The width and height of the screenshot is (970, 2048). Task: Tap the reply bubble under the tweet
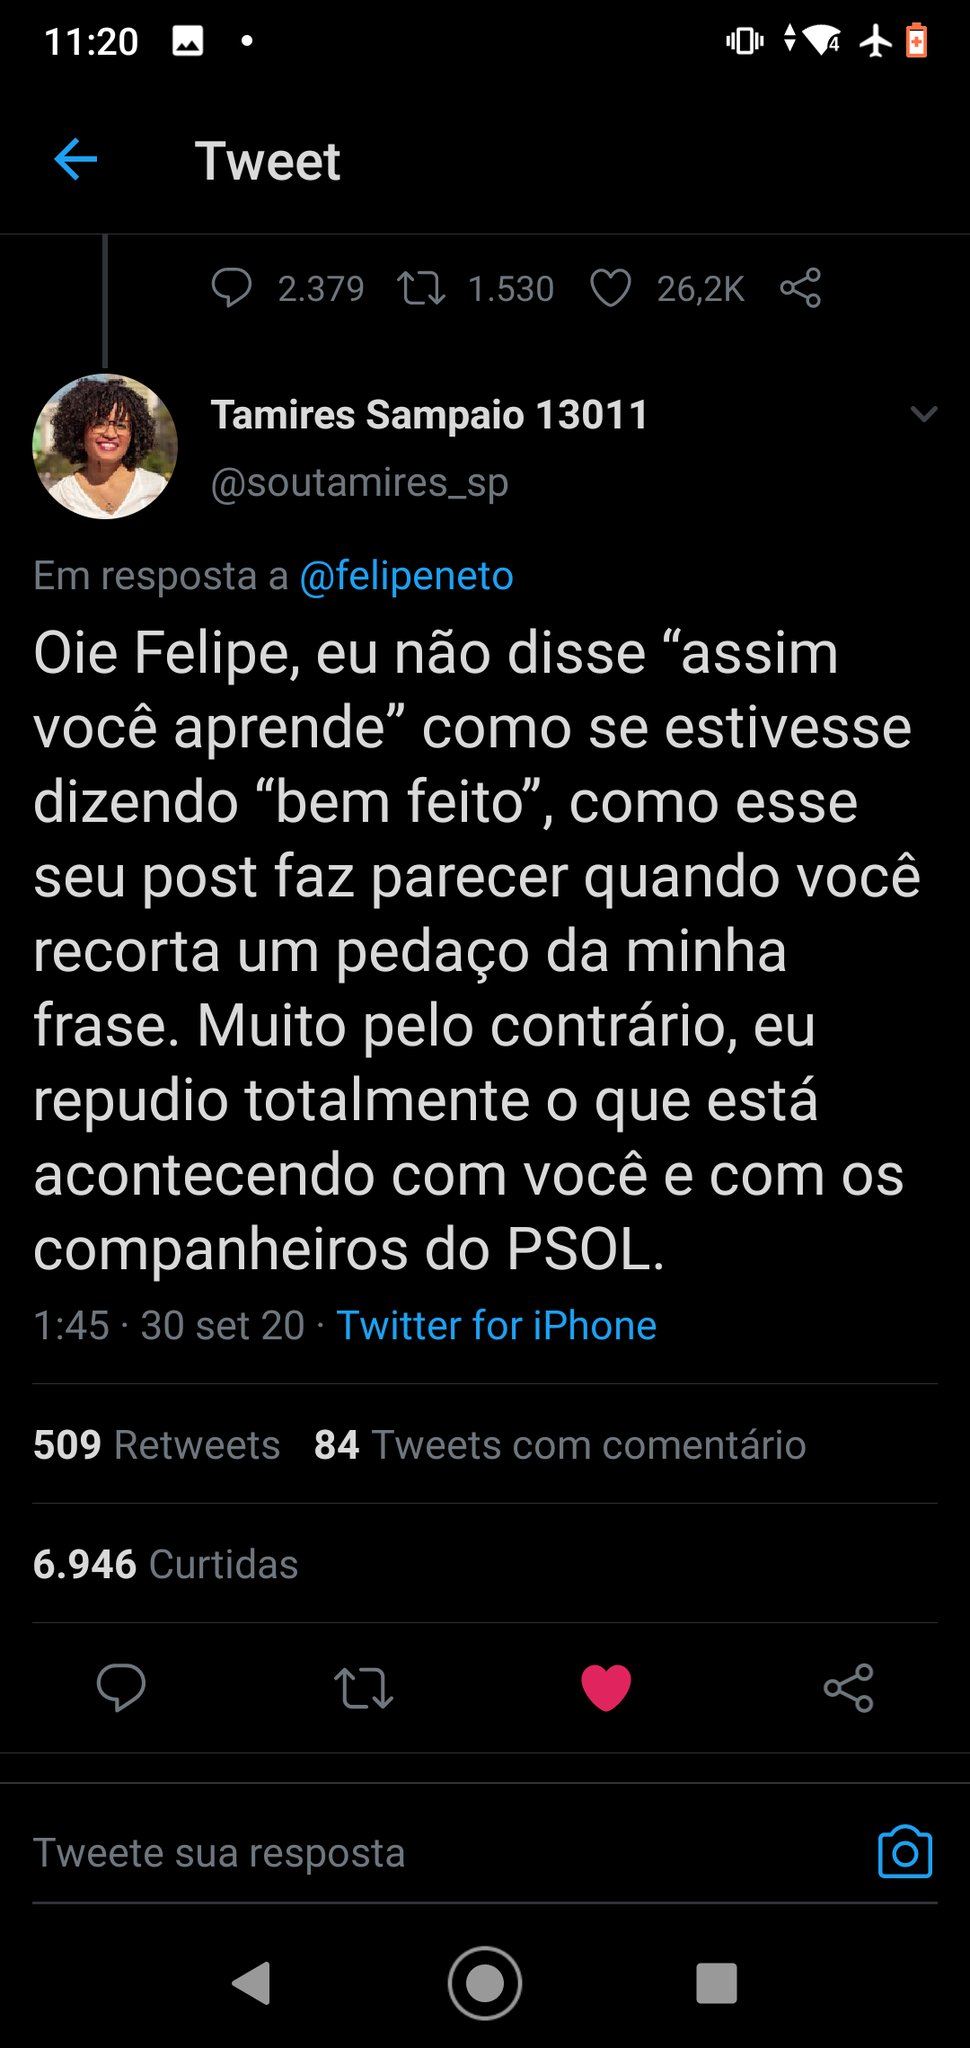[121, 1688]
